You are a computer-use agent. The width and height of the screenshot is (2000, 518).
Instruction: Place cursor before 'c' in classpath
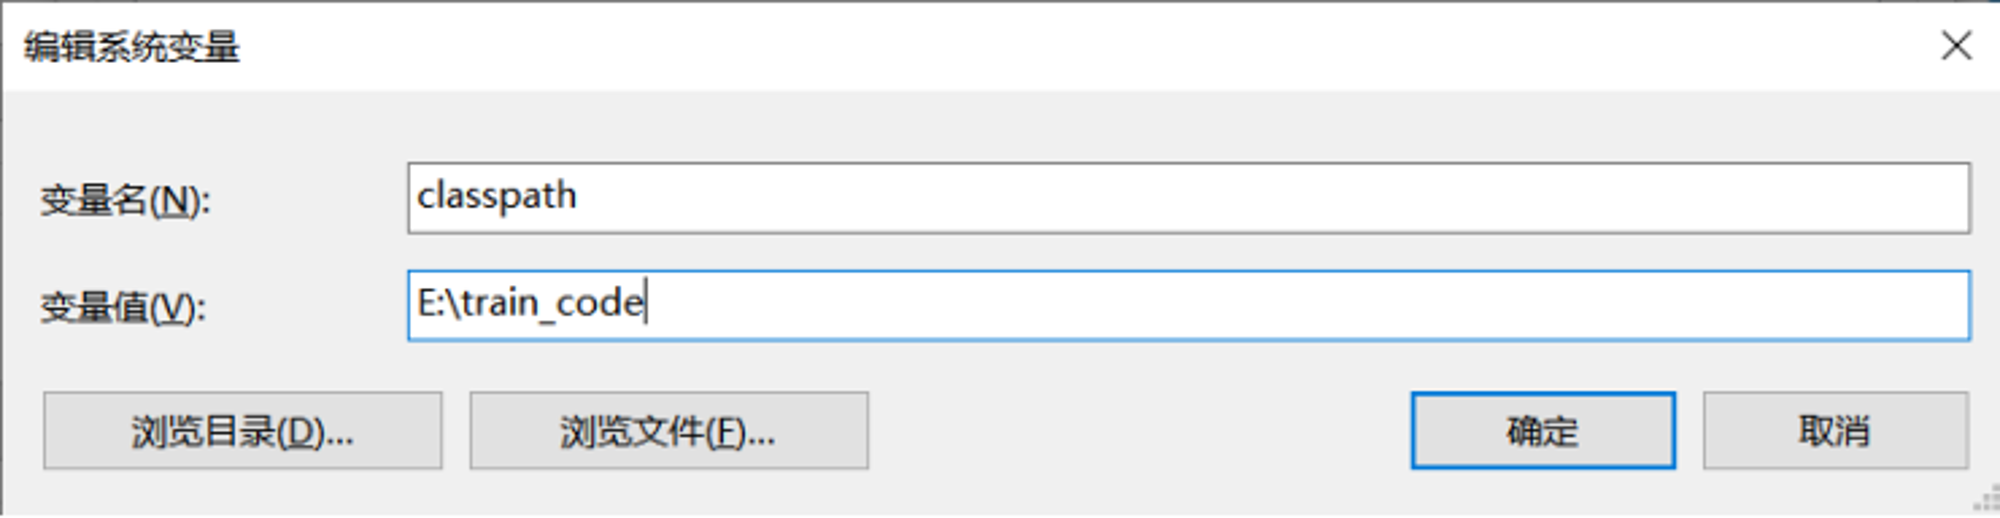click(417, 197)
